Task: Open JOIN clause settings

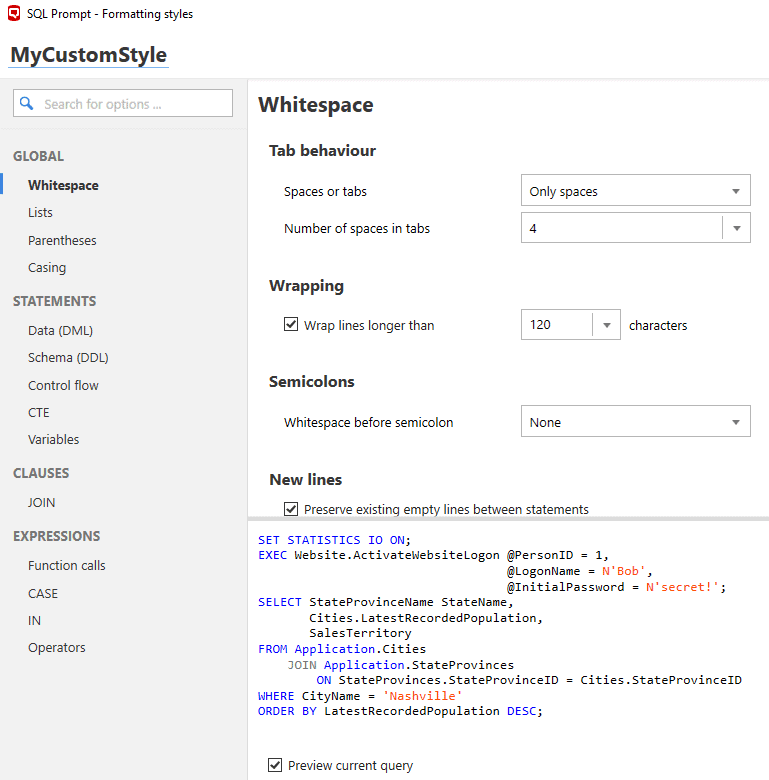Action: 41,502
